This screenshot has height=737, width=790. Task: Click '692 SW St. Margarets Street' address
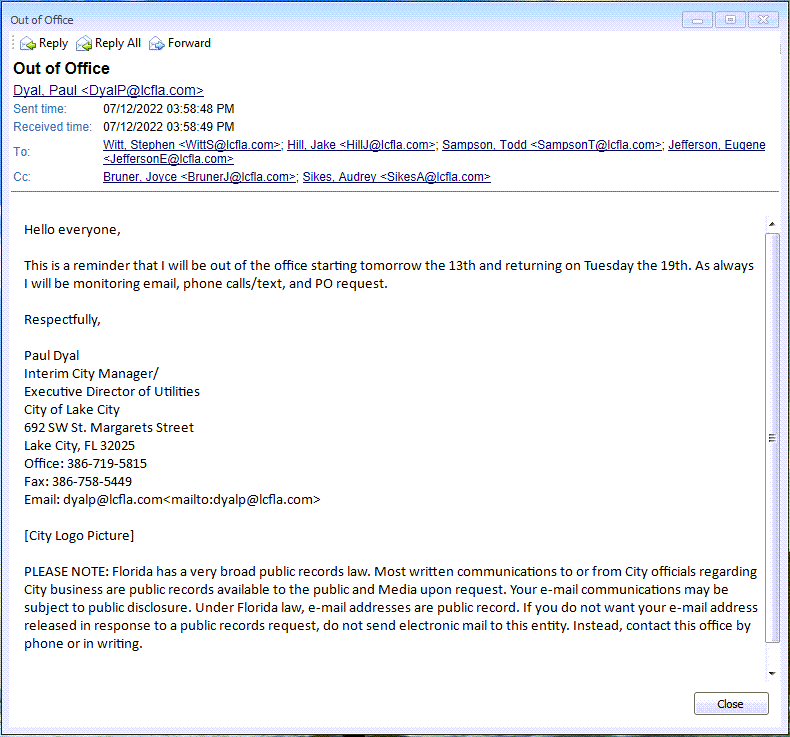109,428
